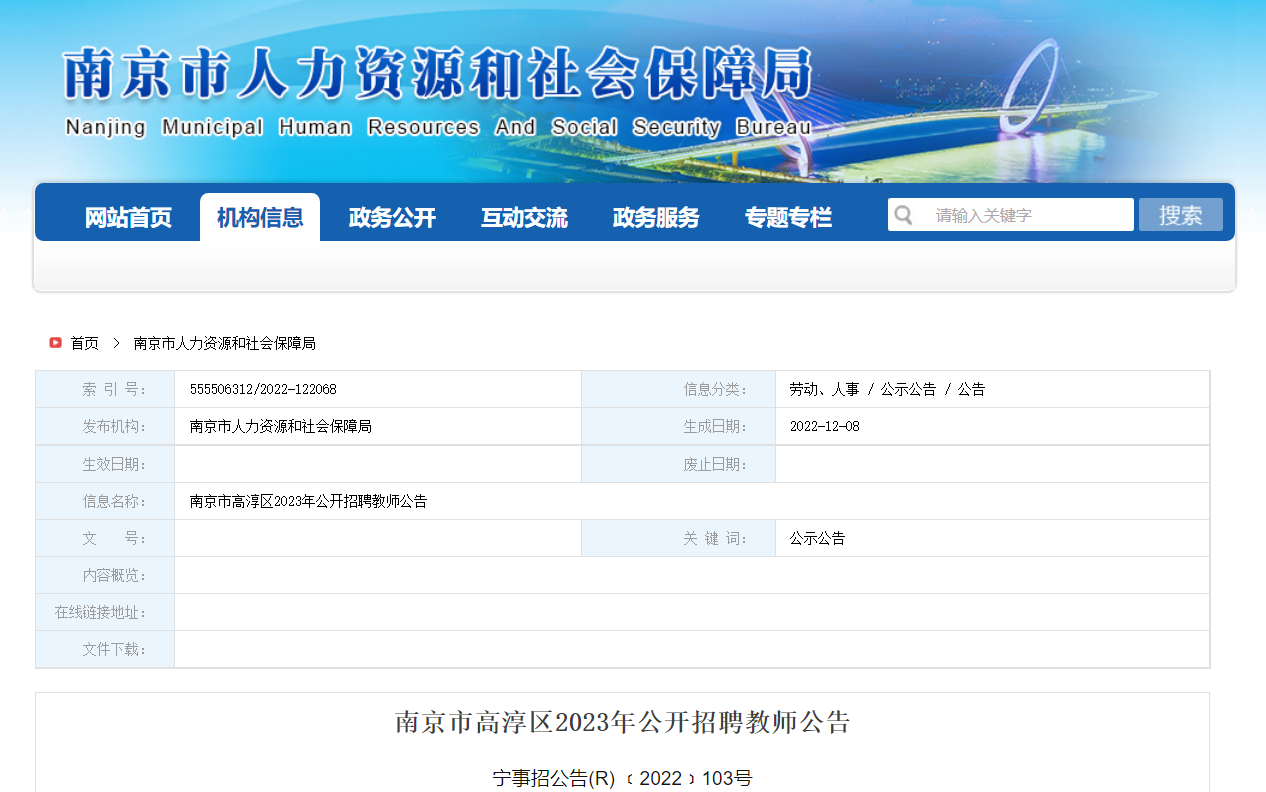This screenshot has height=792, width=1266.
Task: Click the index number 555506312/2022-122068
Action: pyautogui.click(x=263, y=389)
